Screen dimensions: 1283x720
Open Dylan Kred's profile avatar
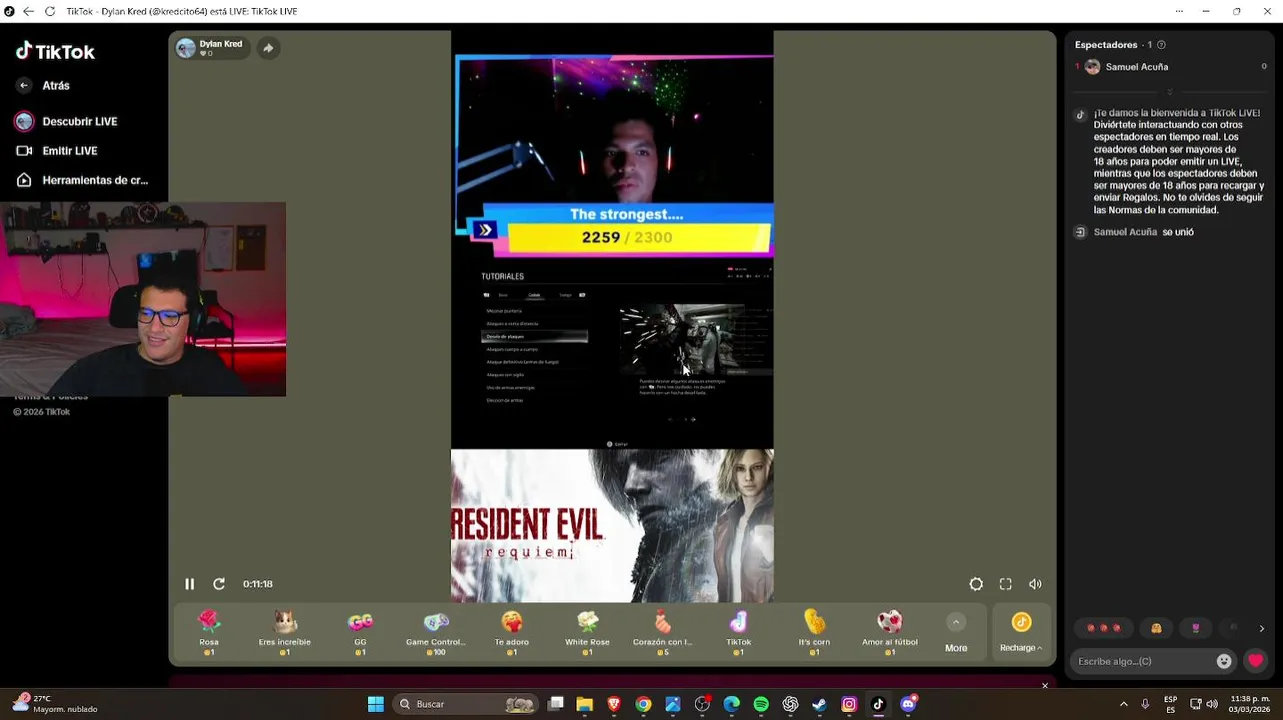186,48
